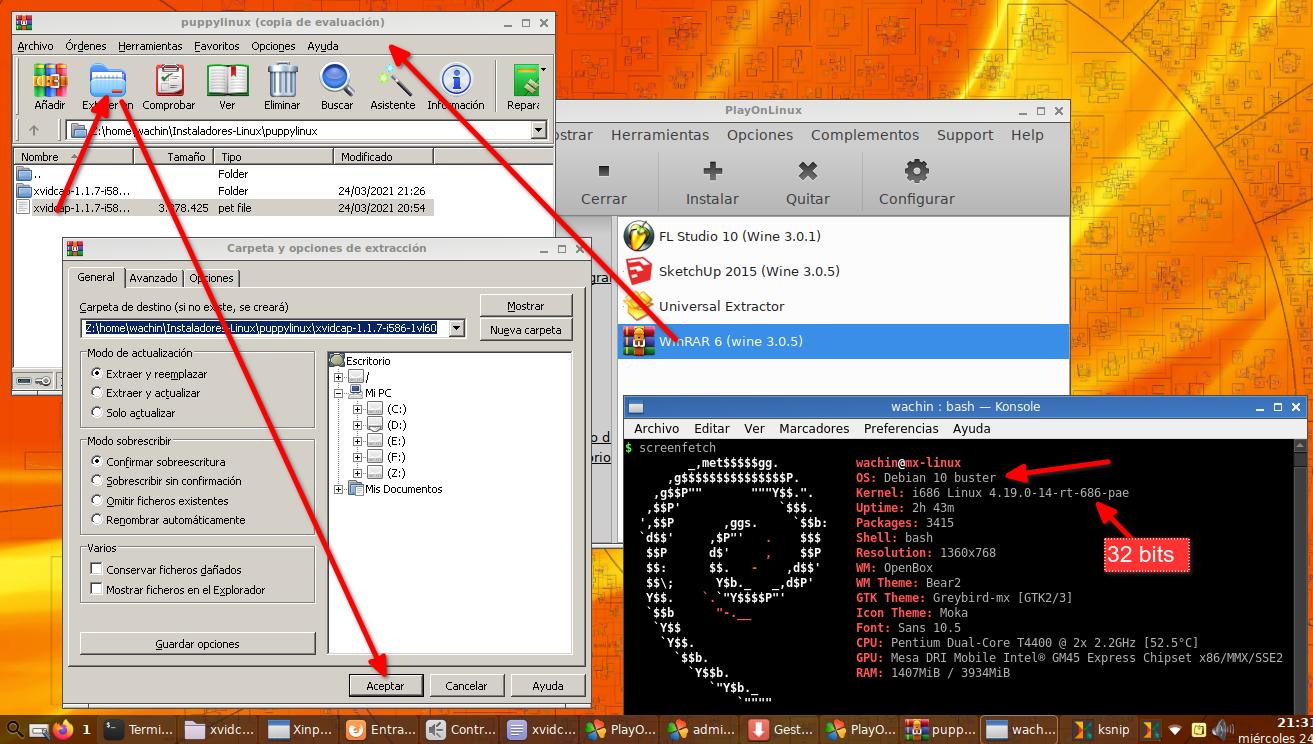Switch to Gest... download manager taskbar item
This screenshot has height=744, width=1313.
click(782, 730)
